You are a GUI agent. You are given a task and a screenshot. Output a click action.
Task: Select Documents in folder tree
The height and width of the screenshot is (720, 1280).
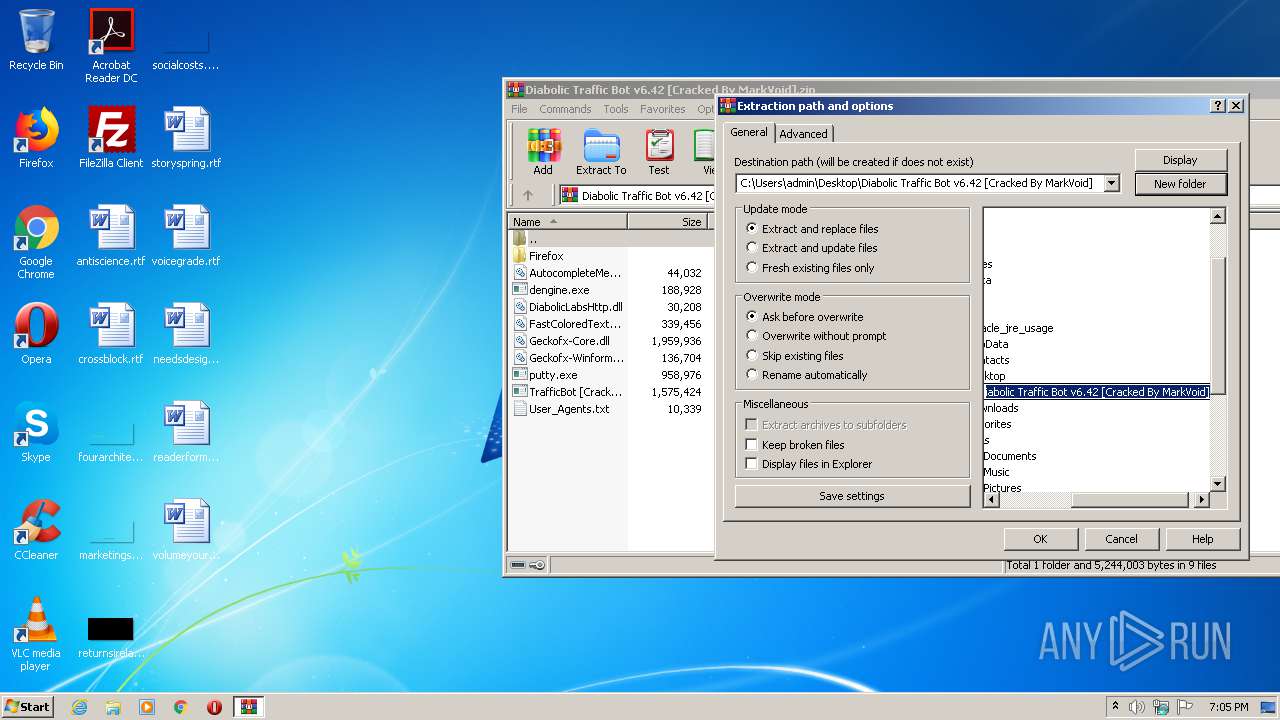pos(1009,456)
